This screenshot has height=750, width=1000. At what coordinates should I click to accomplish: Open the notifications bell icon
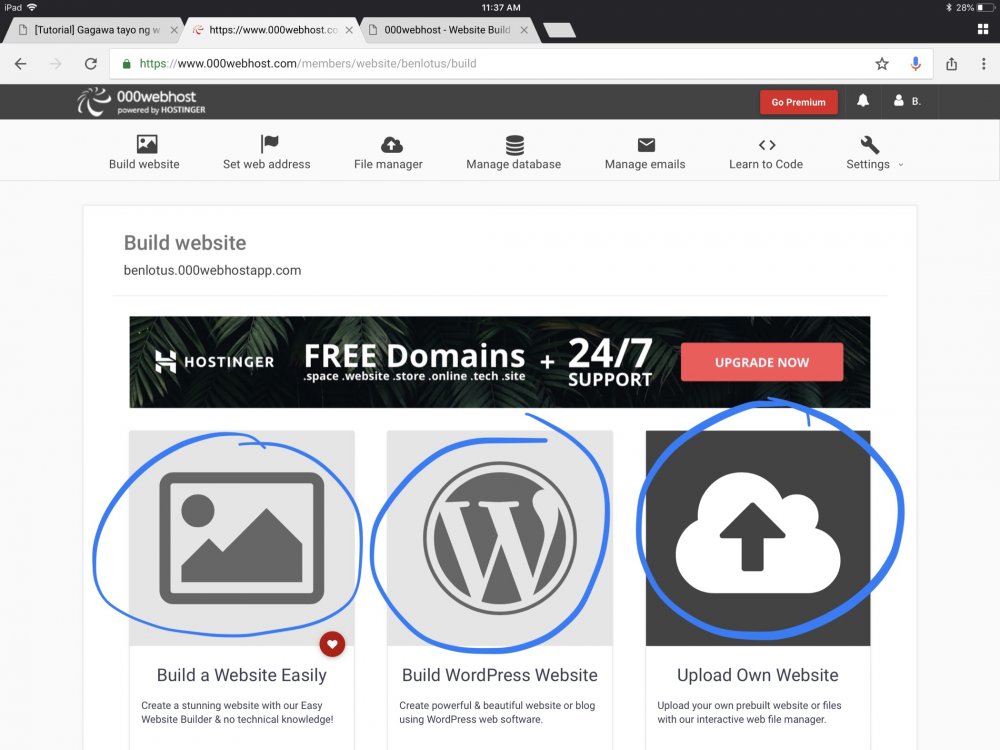tap(862, 101)
